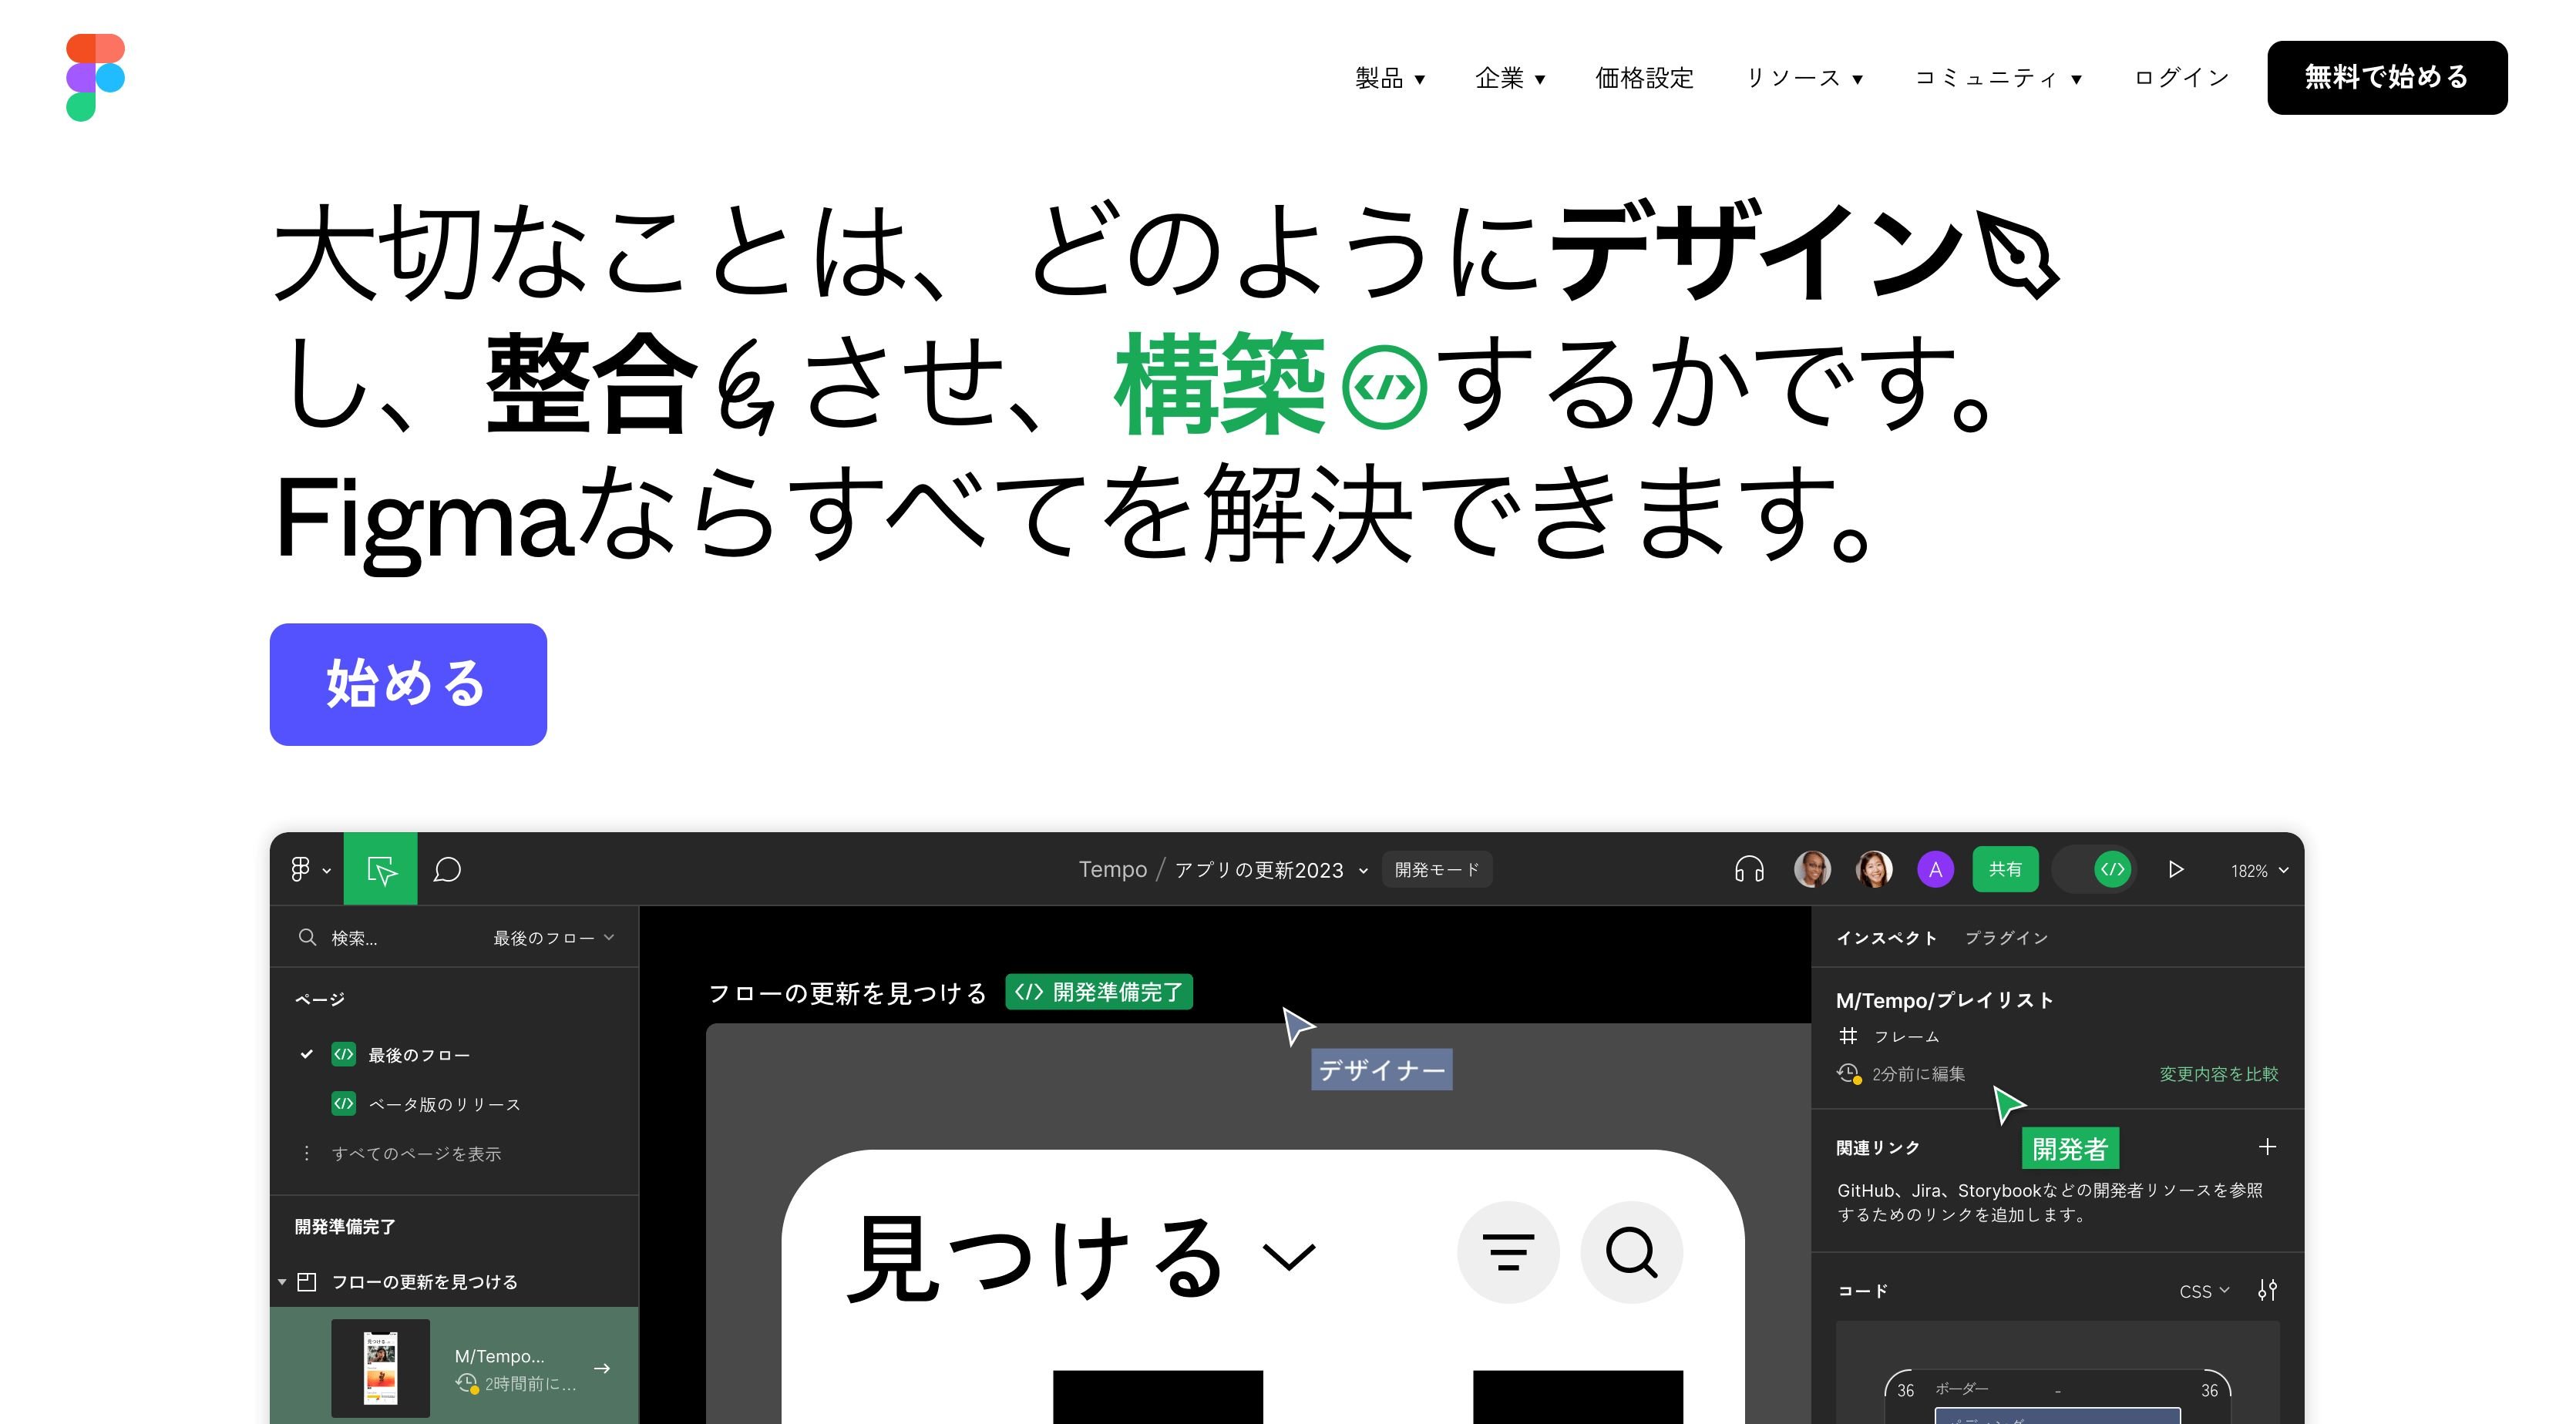Screen dimensions: 2576x1424
Task: Open the Figma main menu in editor
Action: (x=310, y=869)
